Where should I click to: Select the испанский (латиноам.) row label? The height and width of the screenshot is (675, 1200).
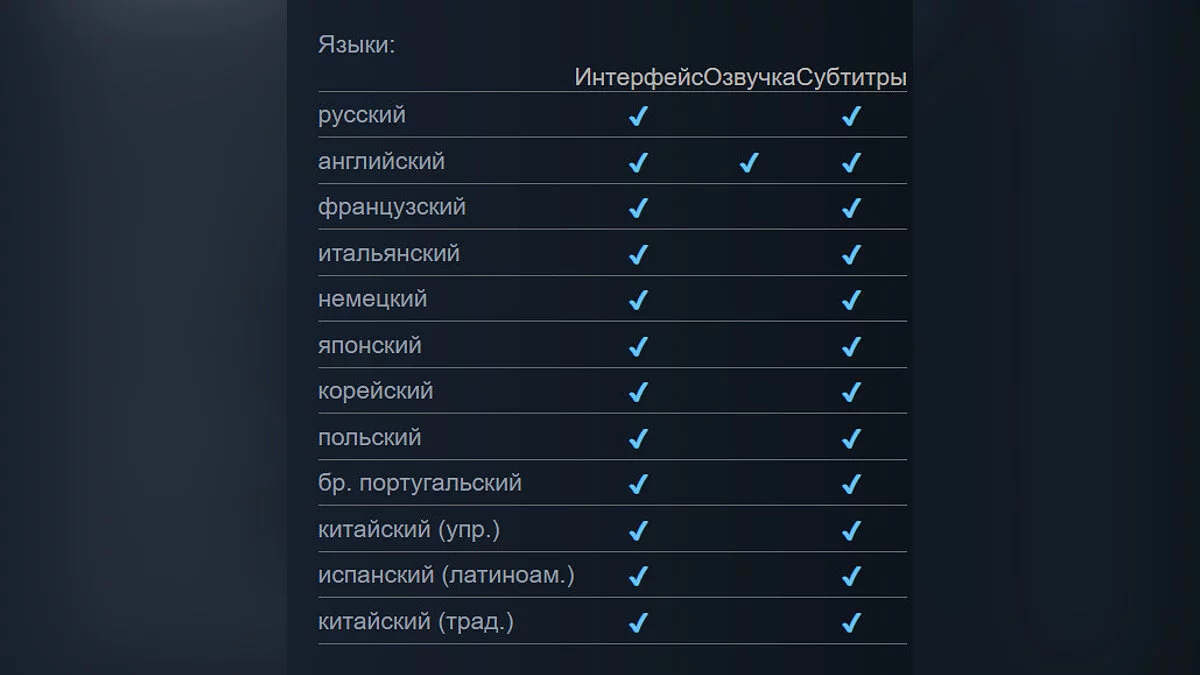click(446, 575)
